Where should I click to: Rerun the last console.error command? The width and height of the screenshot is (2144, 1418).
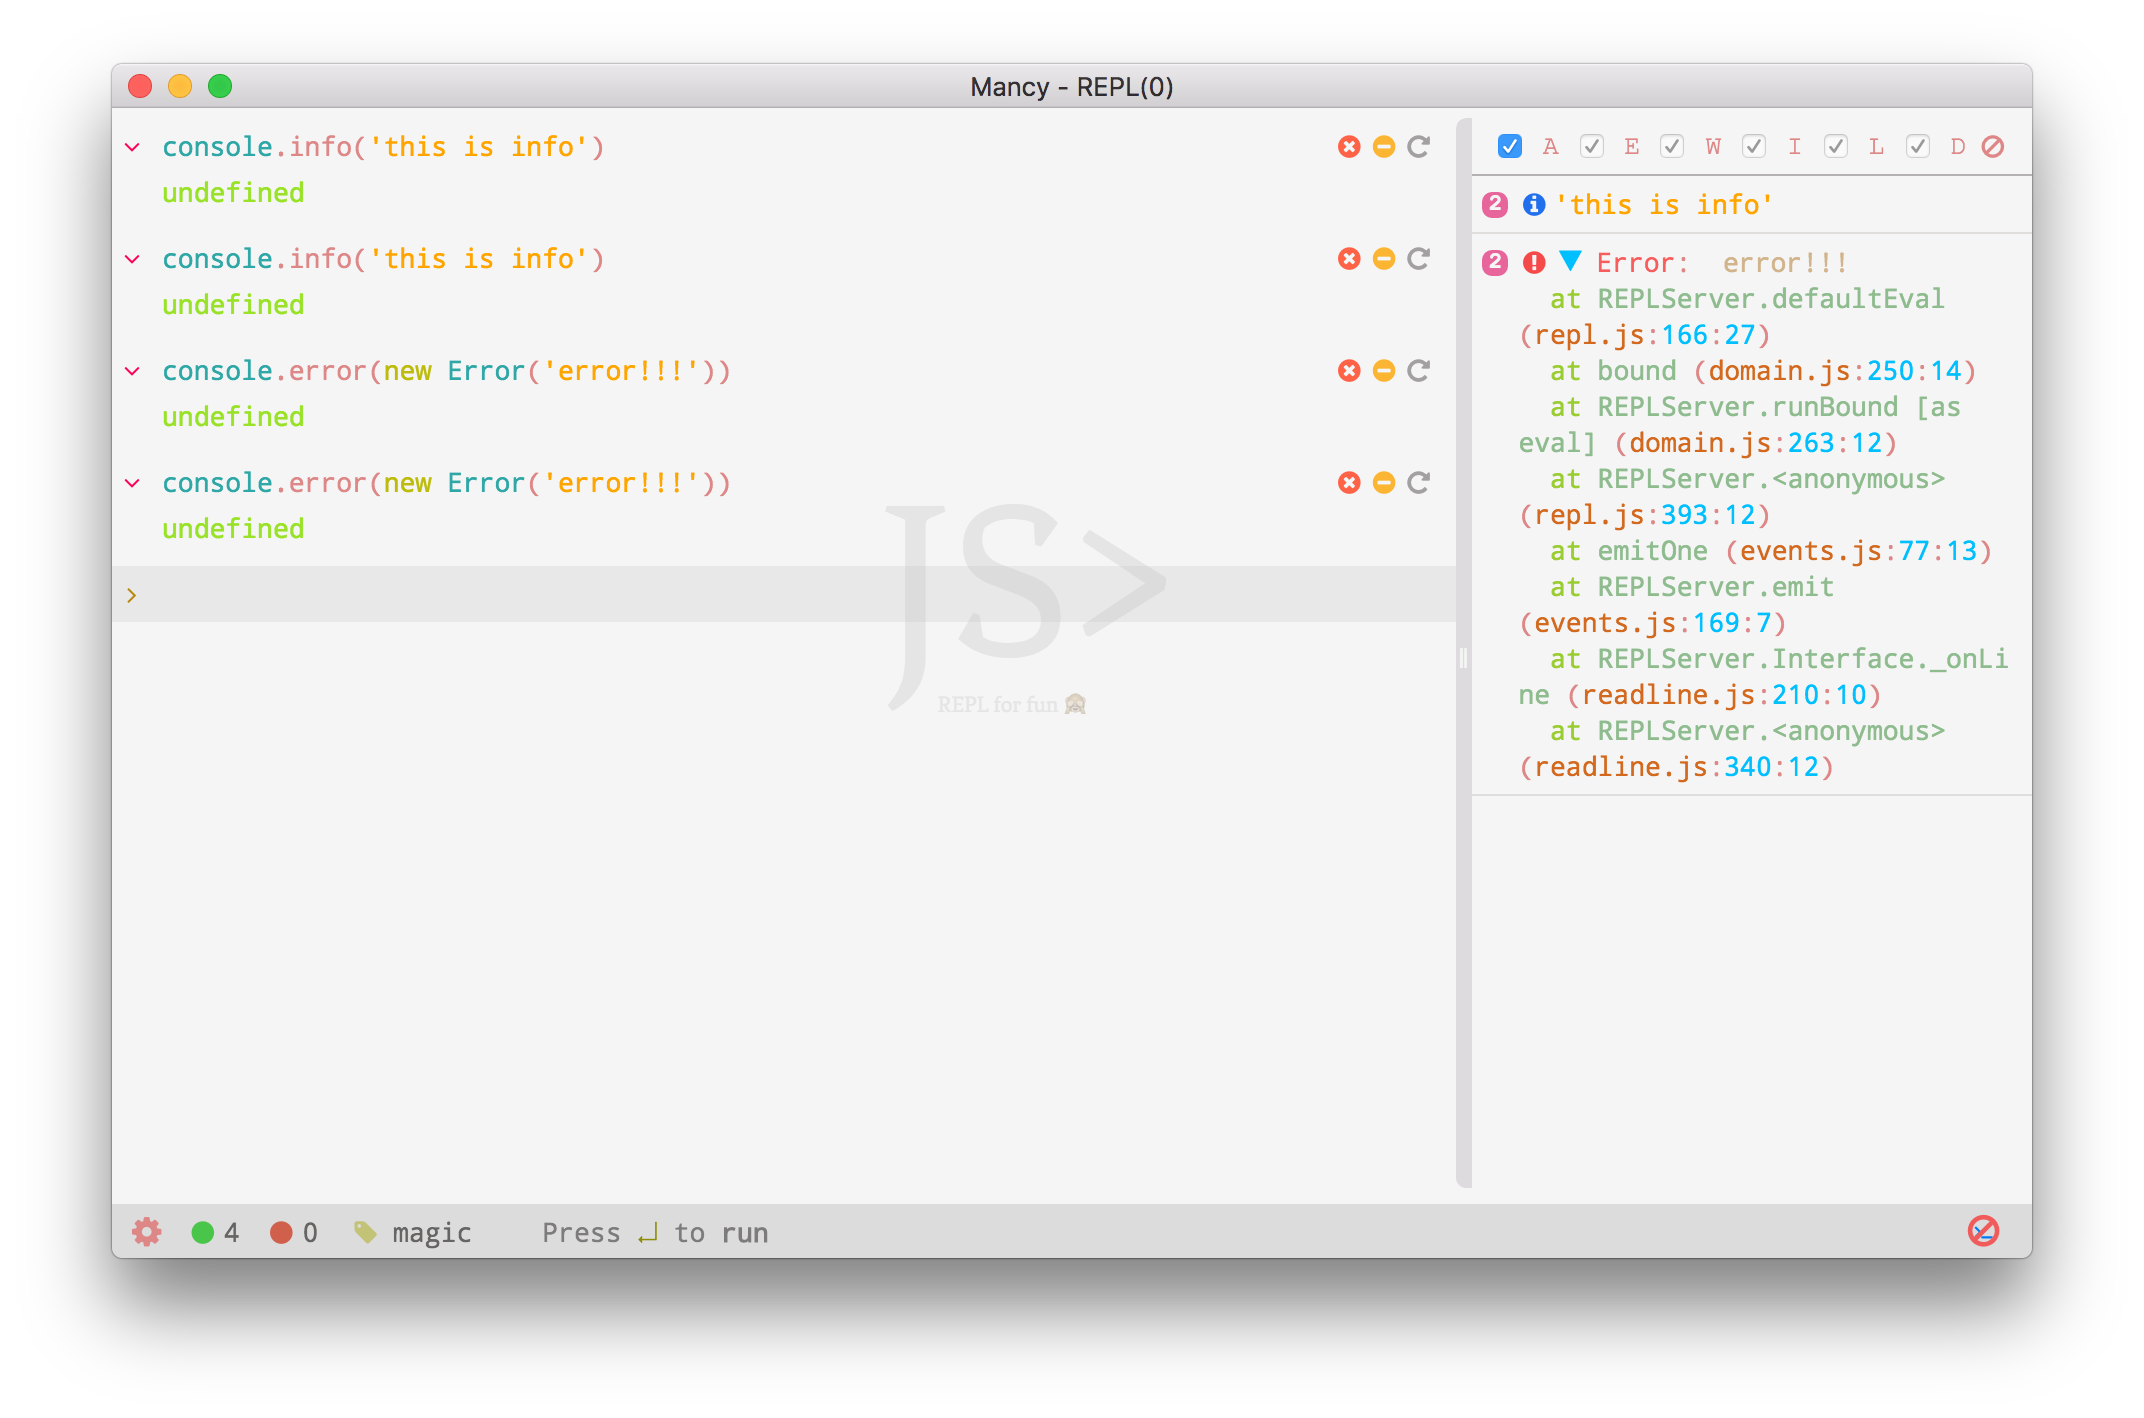coord(1418,483)
